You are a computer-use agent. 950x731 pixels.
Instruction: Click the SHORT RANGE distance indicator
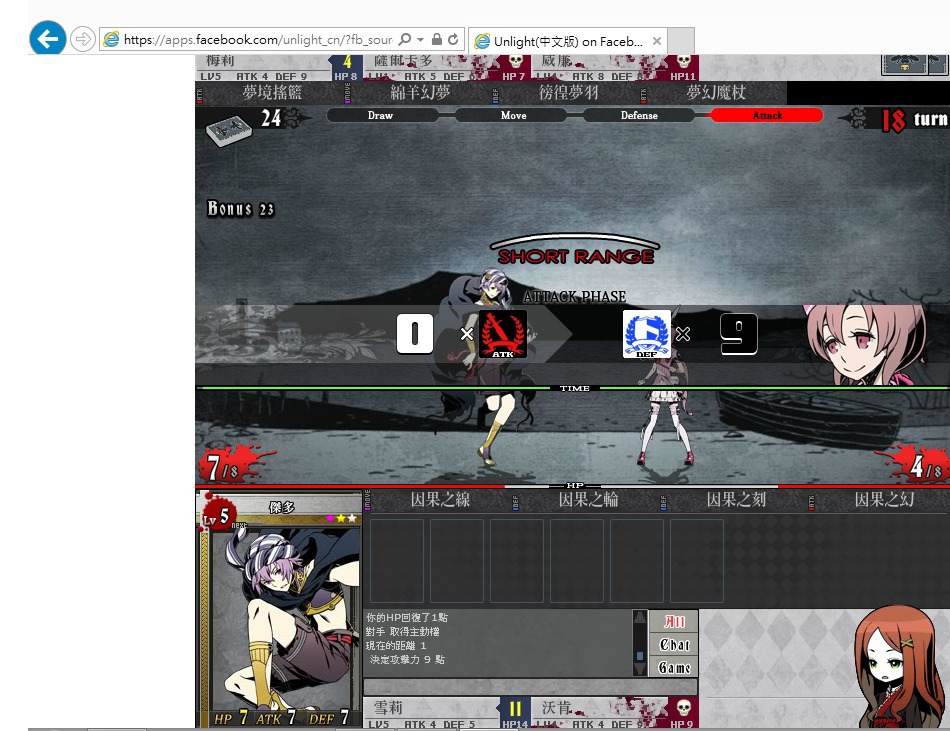coord(575,250)
